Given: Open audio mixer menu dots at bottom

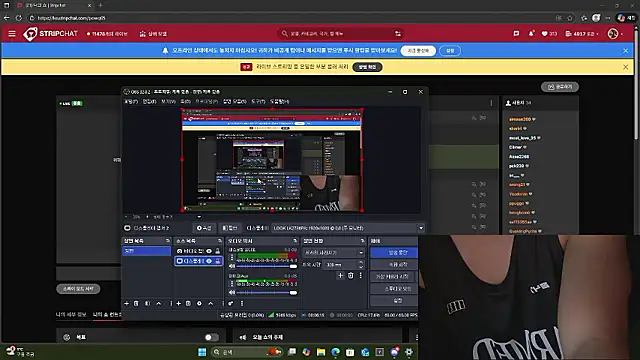Looking at the screenshot, I should 242,303.
